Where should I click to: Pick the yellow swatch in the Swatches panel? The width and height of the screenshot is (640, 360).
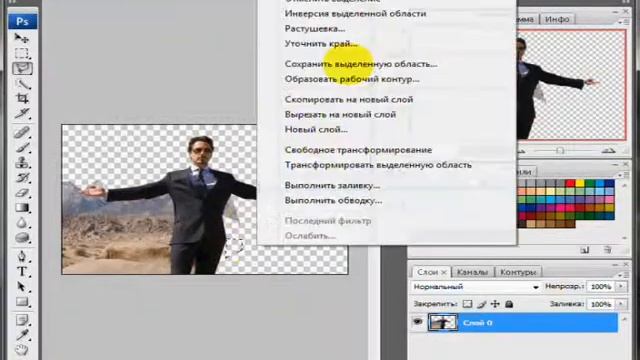580,184
